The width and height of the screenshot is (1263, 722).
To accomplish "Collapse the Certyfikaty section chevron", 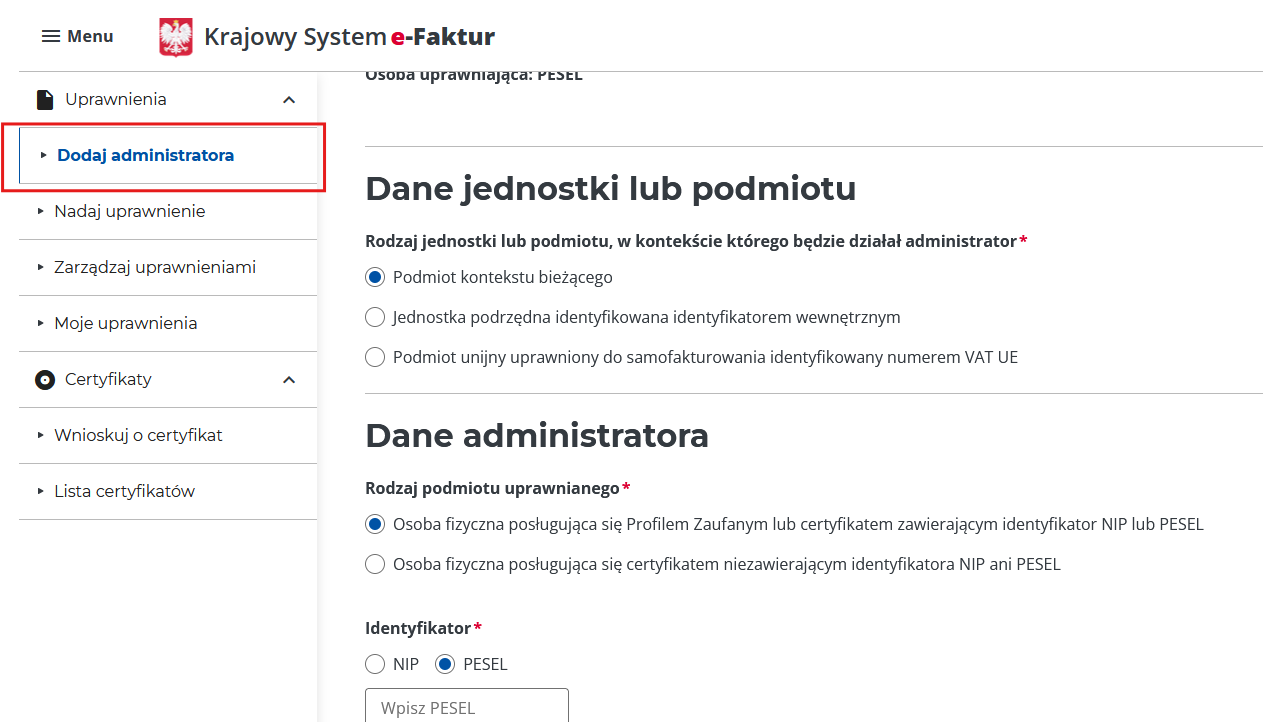I will pyautogui.click(x=289, y=380).
